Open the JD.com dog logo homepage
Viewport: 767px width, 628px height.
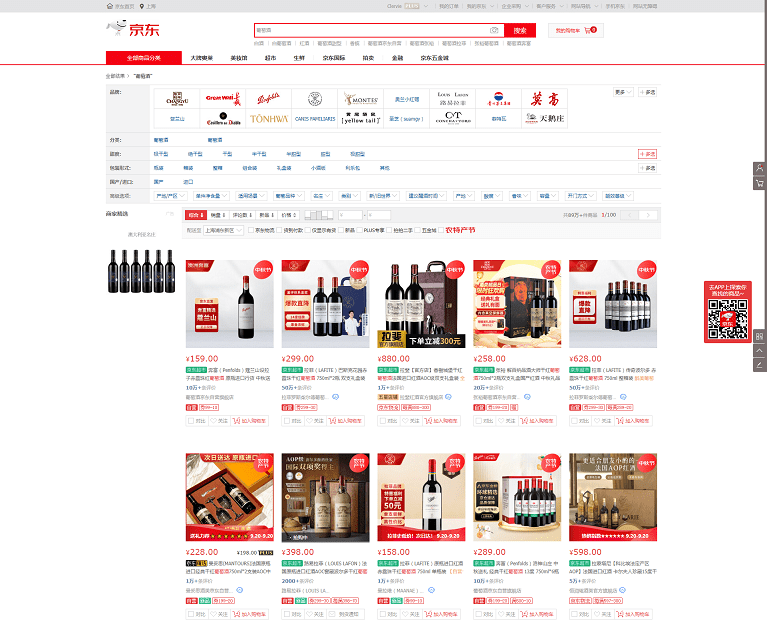133,29
